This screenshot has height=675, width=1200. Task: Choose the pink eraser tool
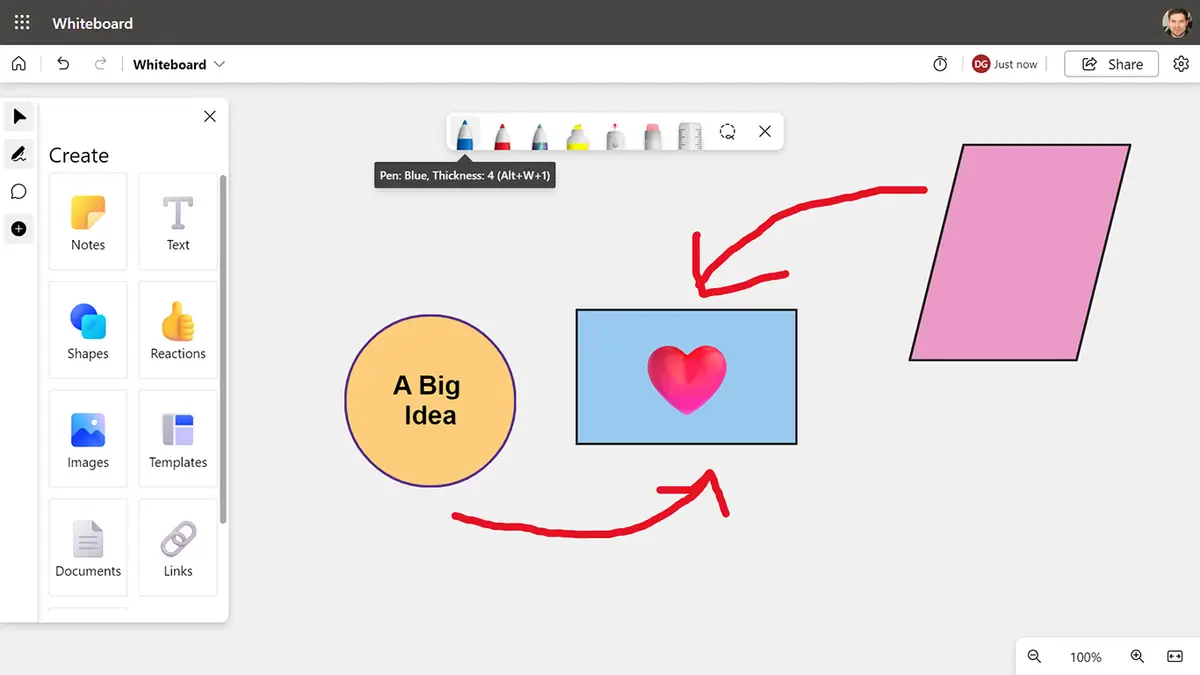(653, 133)
